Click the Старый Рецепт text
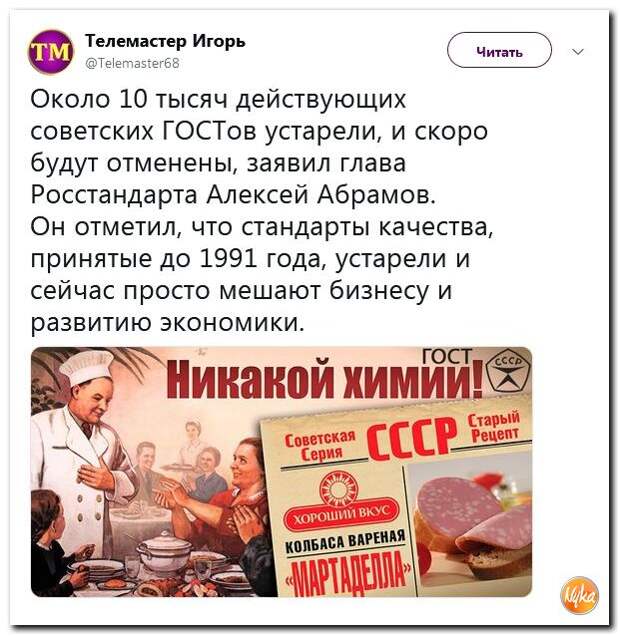 tap(493, 428)
